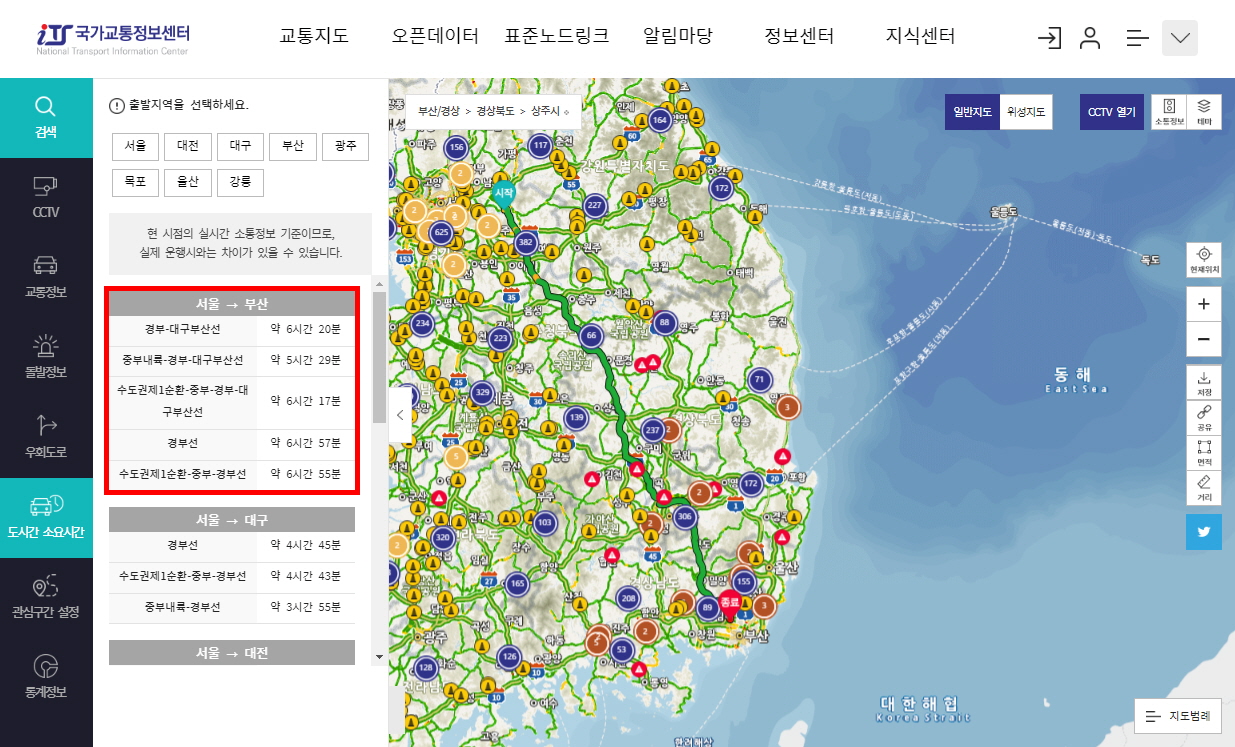The width and height of the screenshot is (1235, 747).
Task: Center map with 현재위치 button
Action: click(1203, 260)
